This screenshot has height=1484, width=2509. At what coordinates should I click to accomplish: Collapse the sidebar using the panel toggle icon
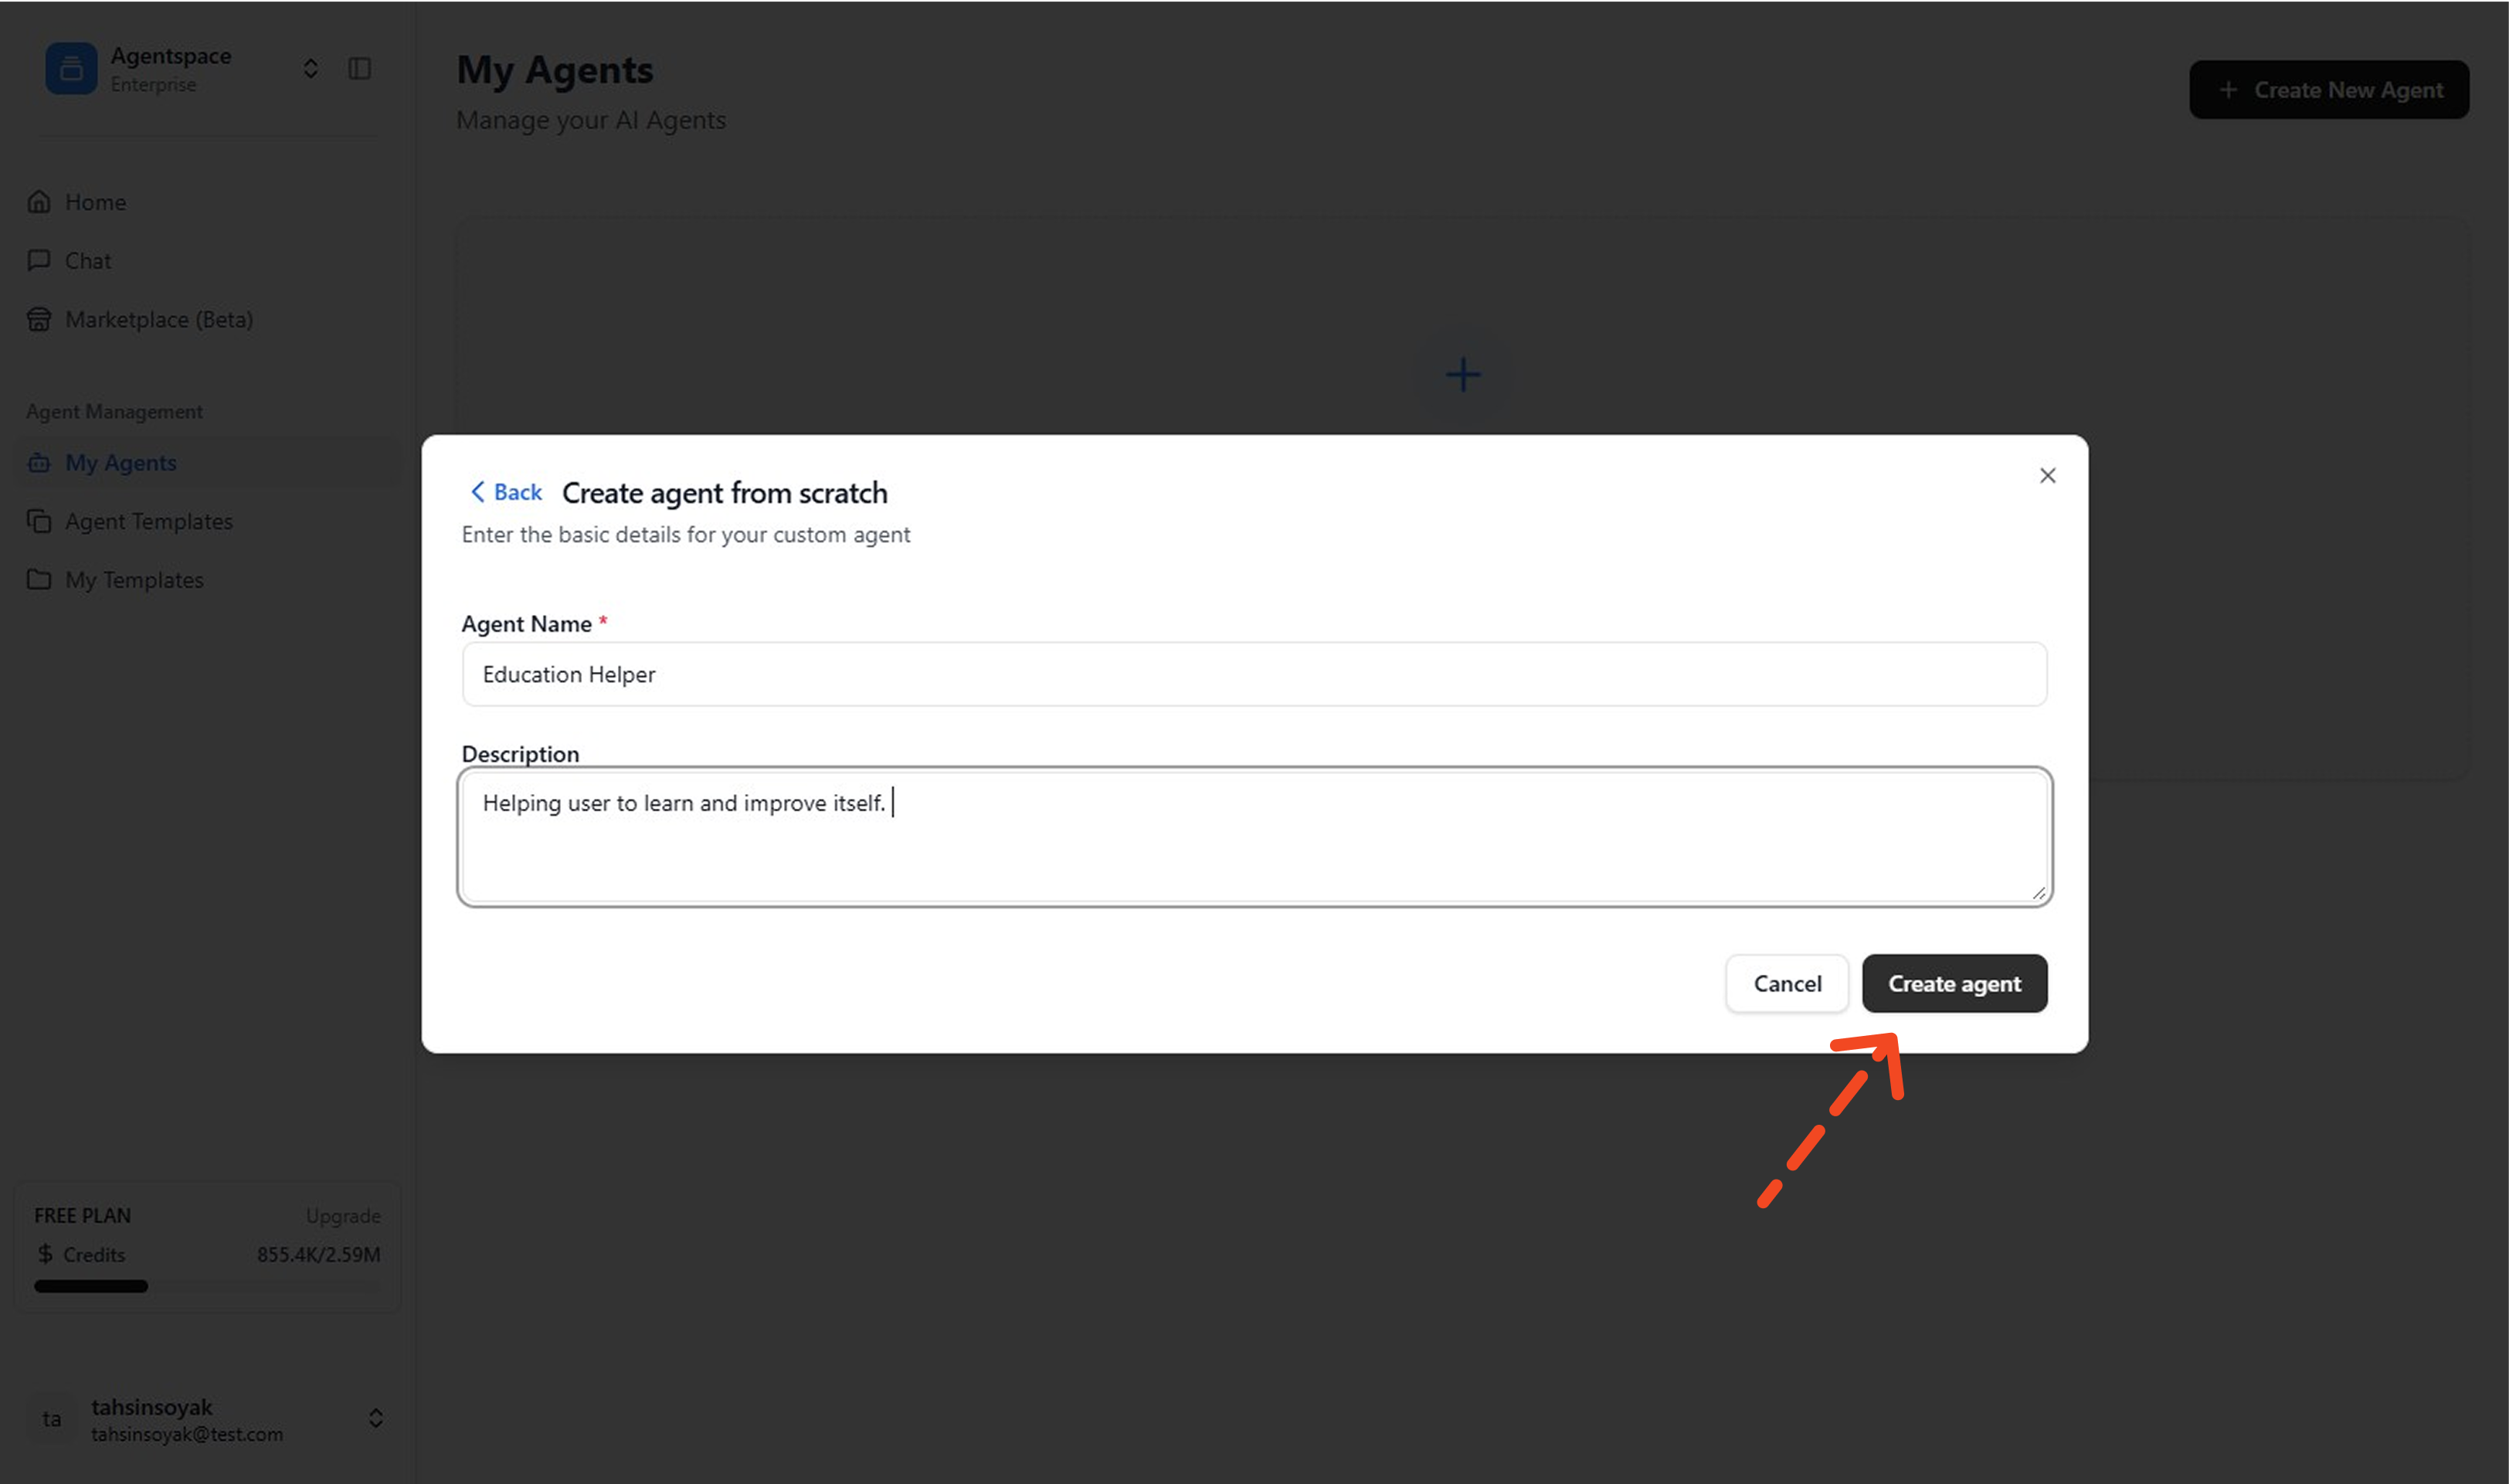point(360,68)
